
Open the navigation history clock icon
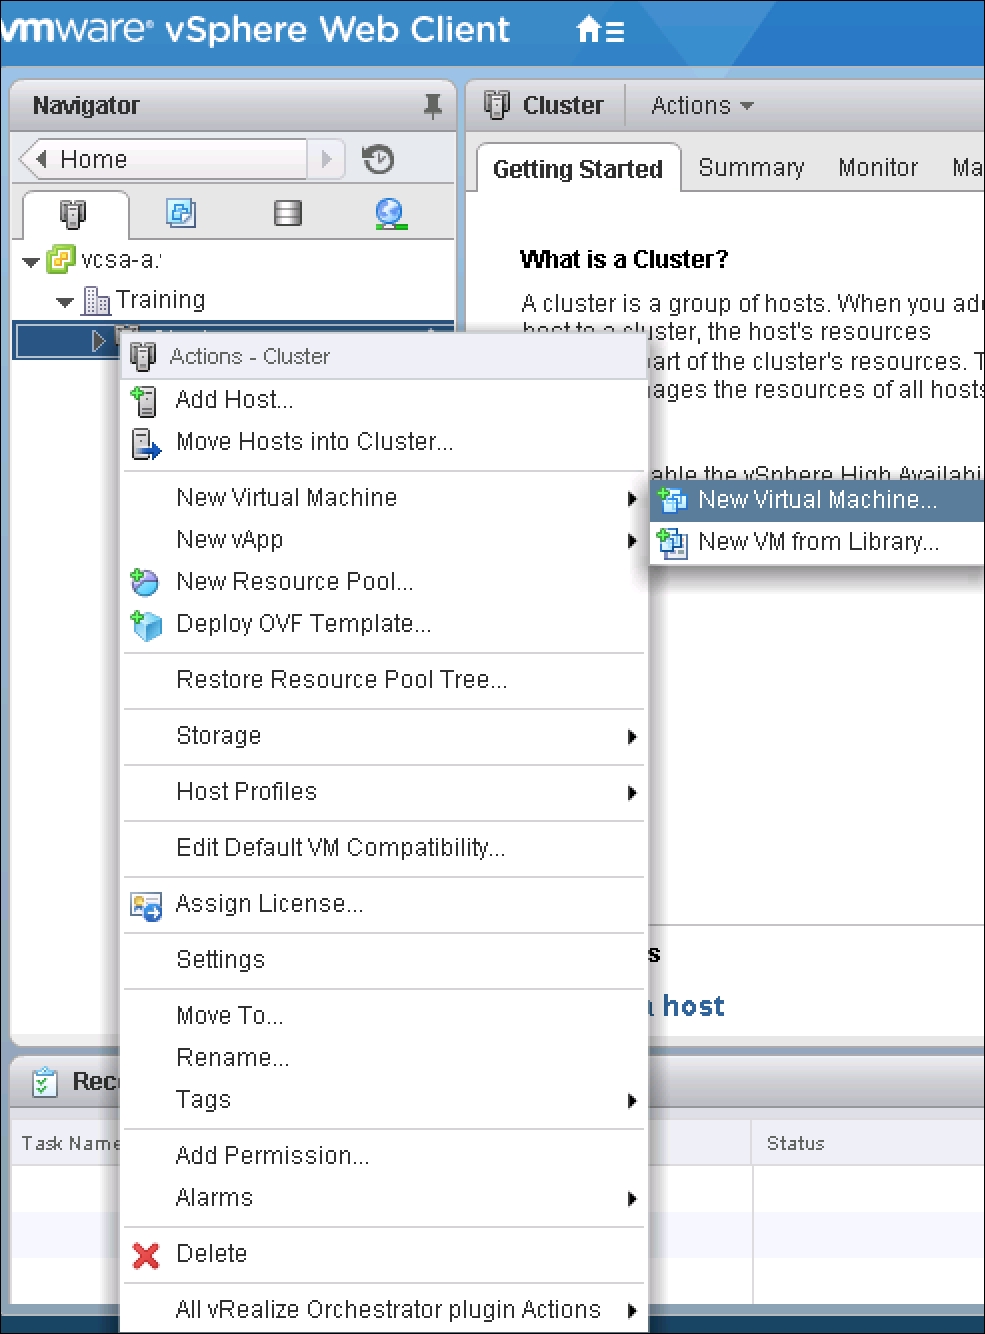(378, 159)
